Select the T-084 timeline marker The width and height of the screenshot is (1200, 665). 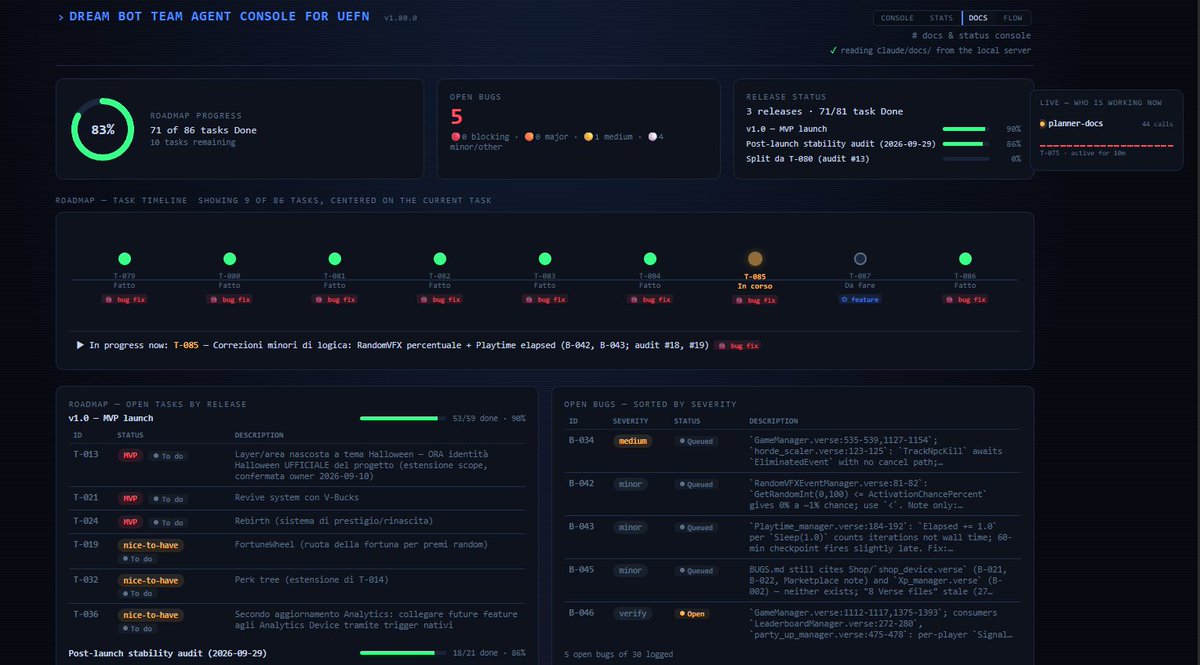(650, 259)
